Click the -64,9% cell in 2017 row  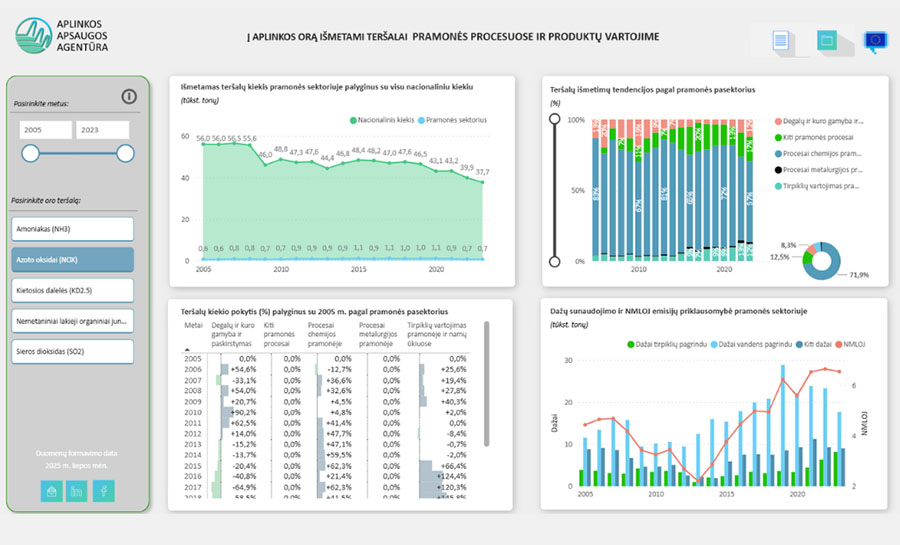pos(244,487)
